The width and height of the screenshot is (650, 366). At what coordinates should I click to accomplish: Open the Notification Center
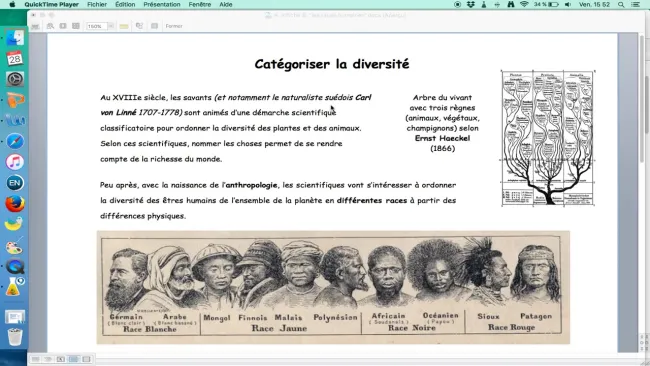pos(635,5)
